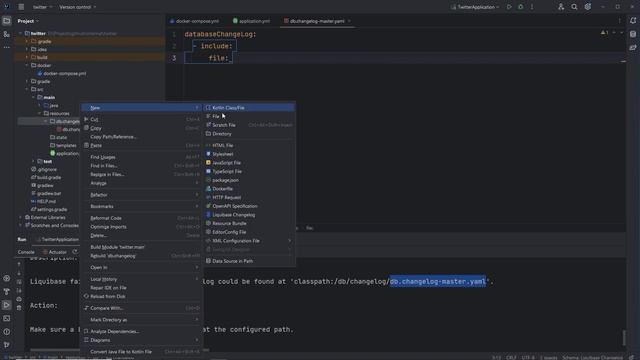Open the Git tool window icon
The height and width of the screenshot is (360, 640).
[x=7, y=345]
